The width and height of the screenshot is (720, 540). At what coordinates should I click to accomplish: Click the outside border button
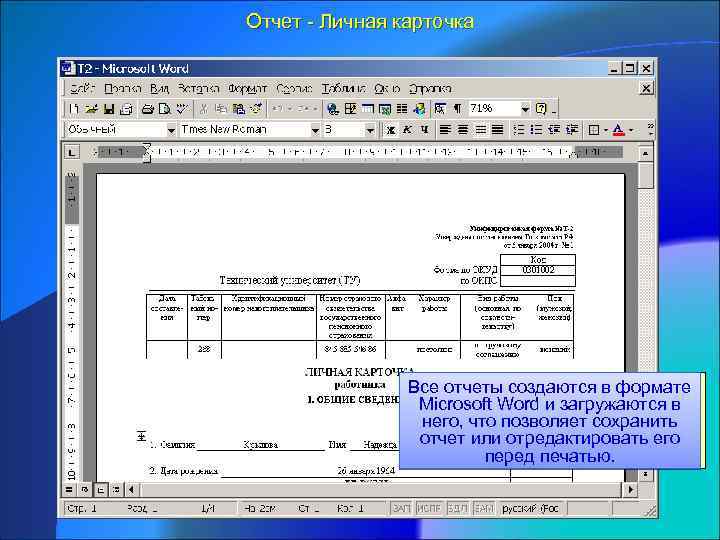click(593, 130)
